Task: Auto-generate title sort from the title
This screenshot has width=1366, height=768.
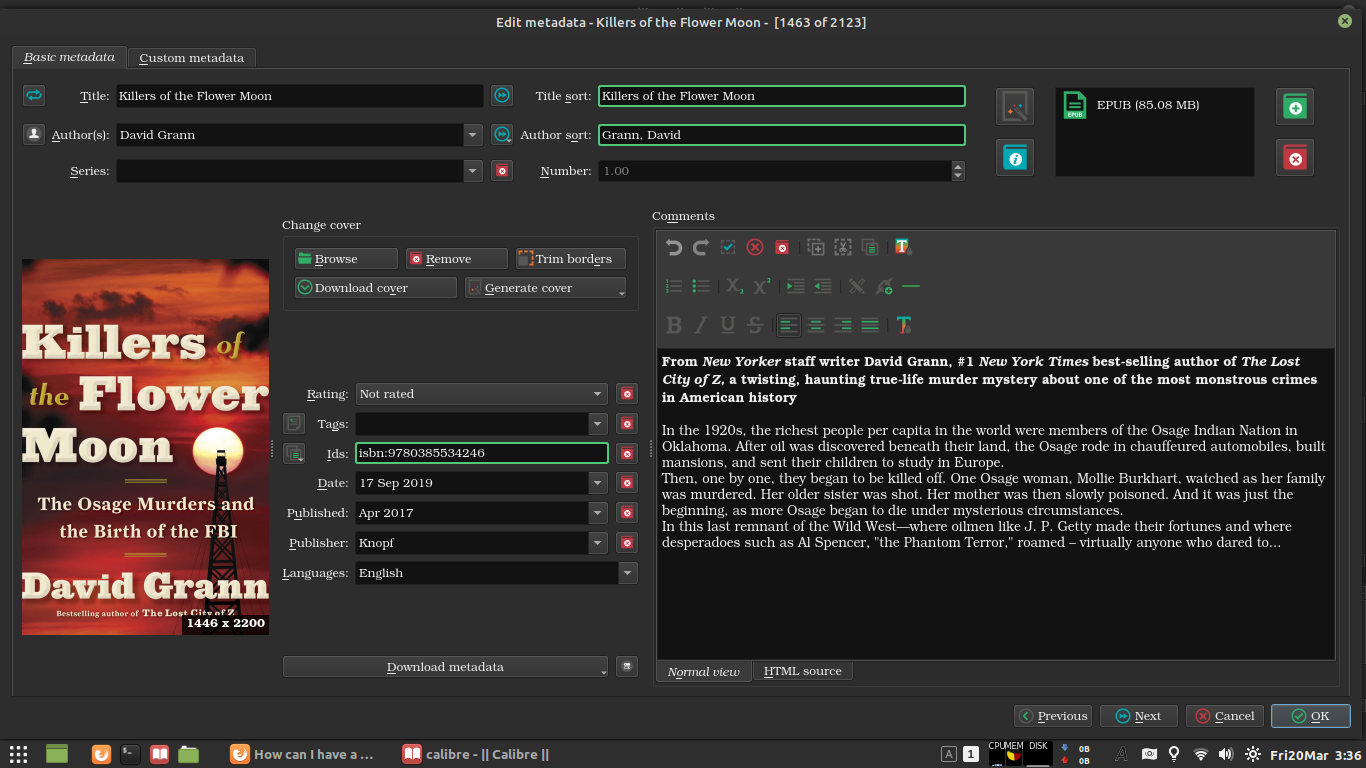Action: (502, 95)
